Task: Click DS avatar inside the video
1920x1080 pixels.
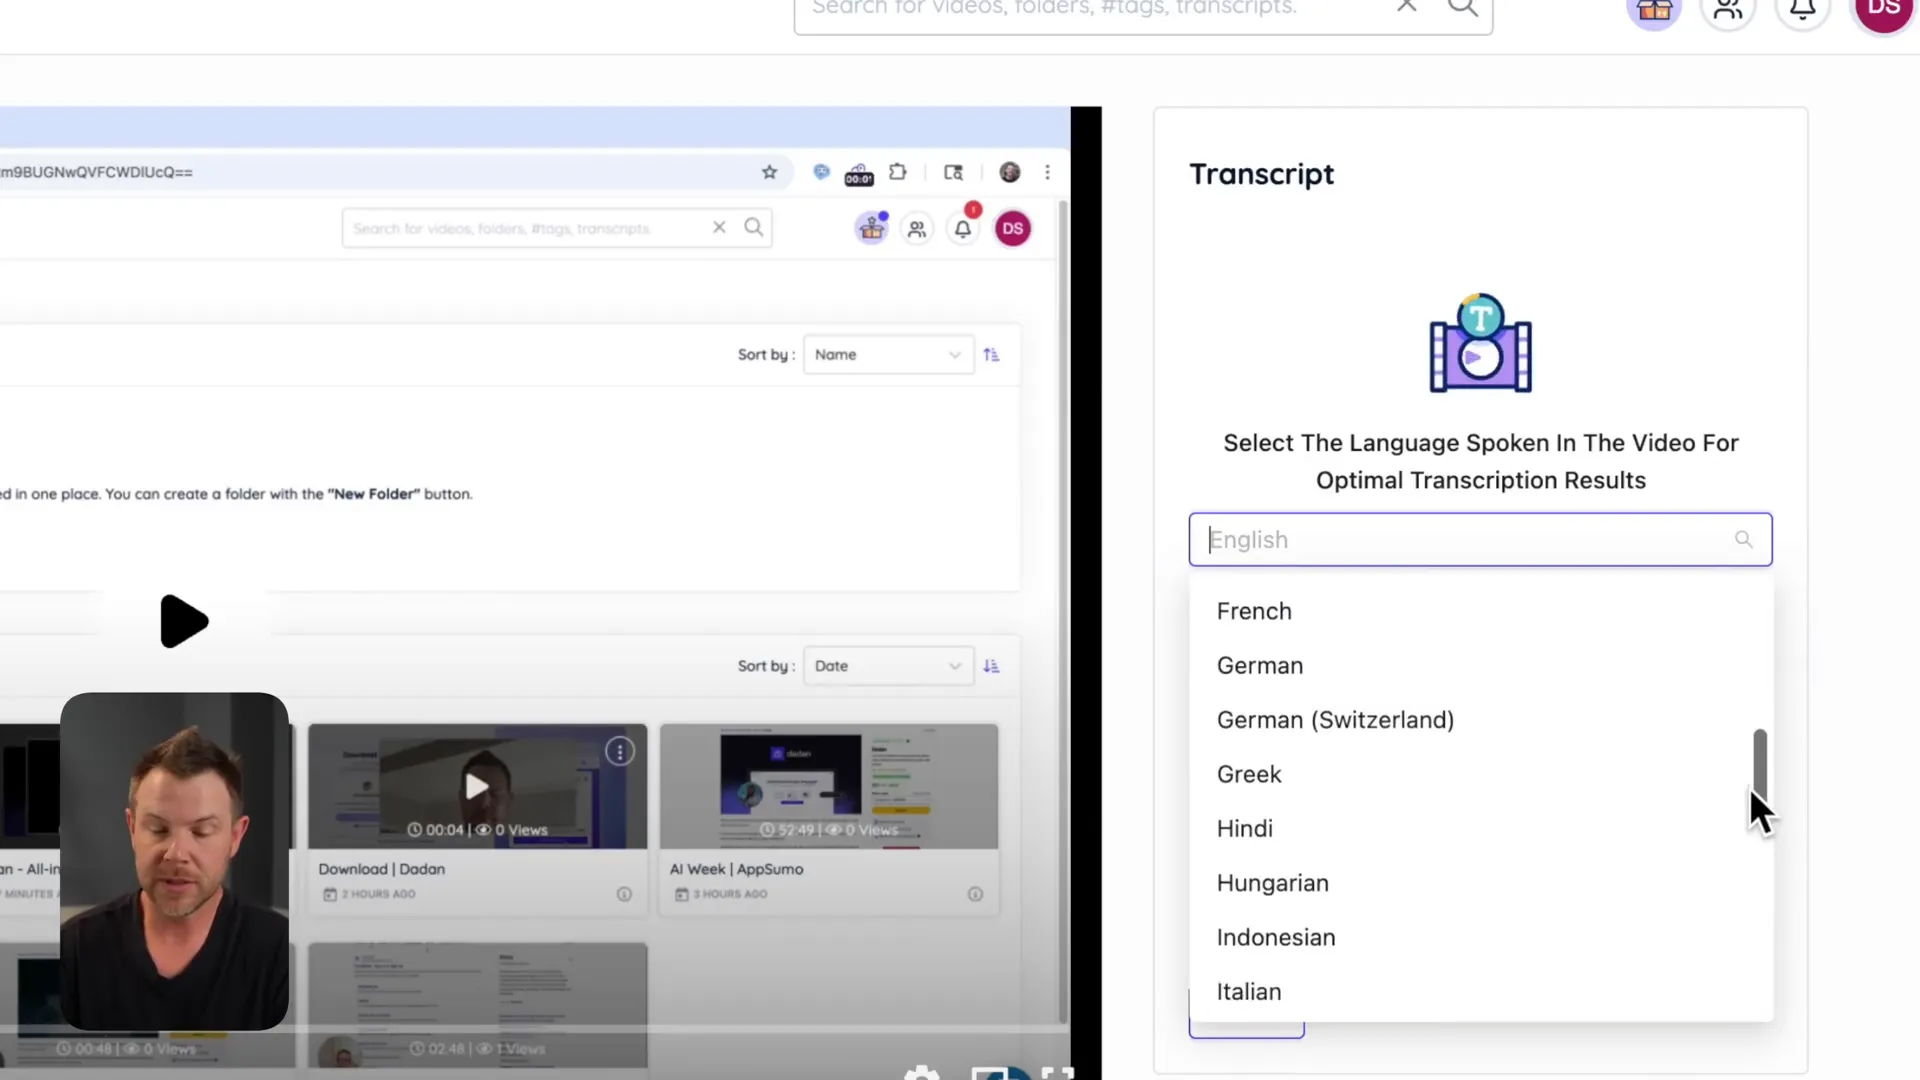Action: [1013, 228]
